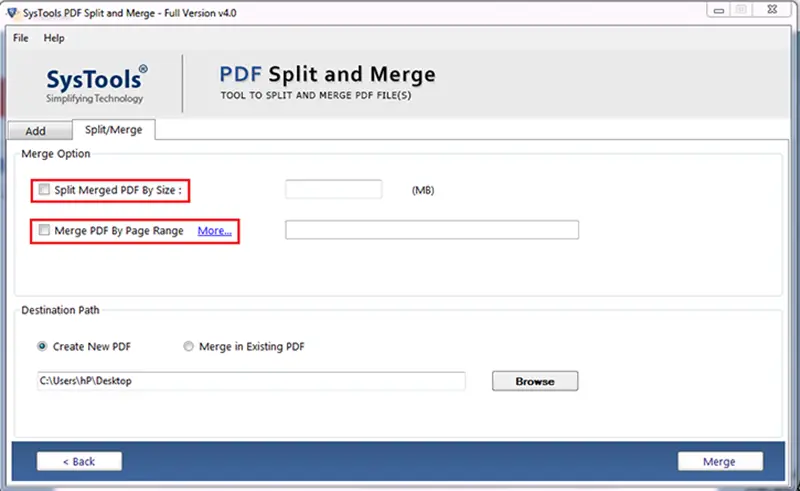Tick the Merge PDF By Page Range checkbox

tap(44, 230)
